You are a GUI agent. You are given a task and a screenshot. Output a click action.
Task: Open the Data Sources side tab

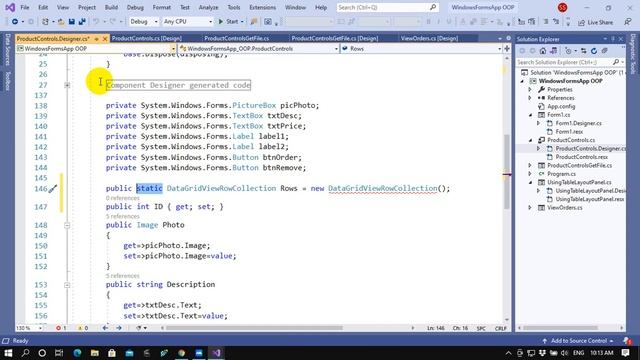click(7, 50)
